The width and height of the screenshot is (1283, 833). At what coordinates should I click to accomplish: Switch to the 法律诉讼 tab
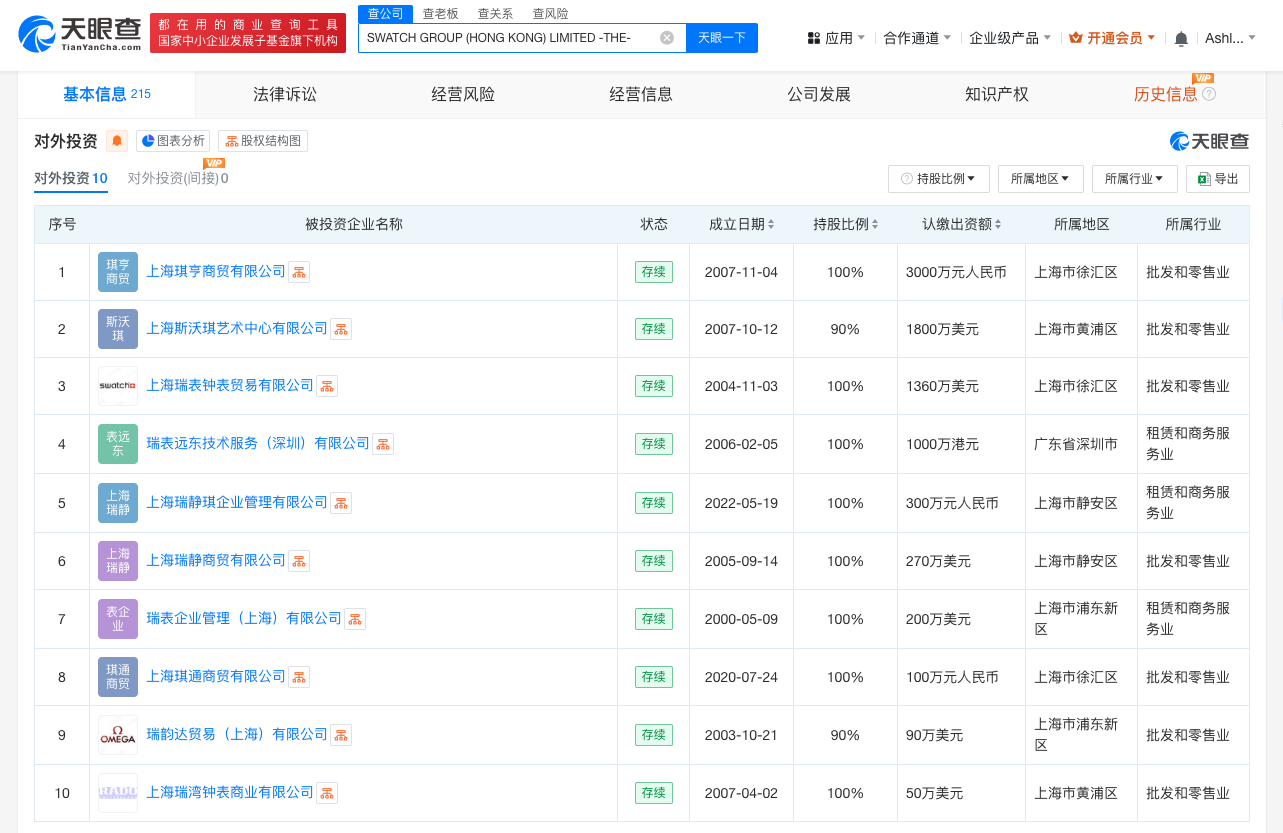[x=285, y=94]
